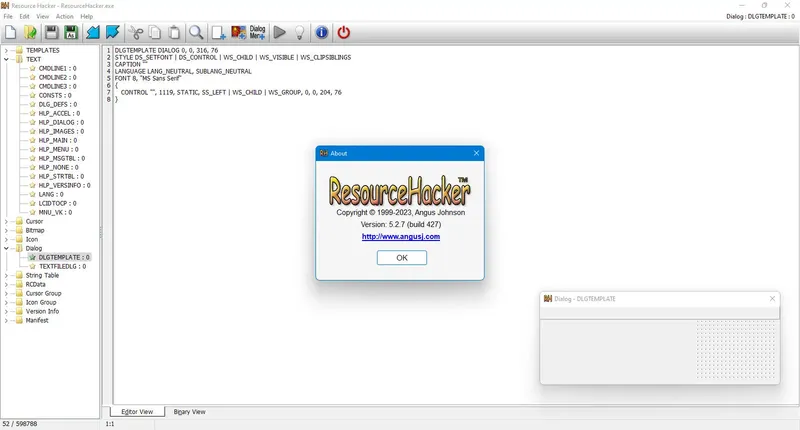Expand the Version Info folder node
This screenshot has height=430, width=800.
[x=6, y=311]
